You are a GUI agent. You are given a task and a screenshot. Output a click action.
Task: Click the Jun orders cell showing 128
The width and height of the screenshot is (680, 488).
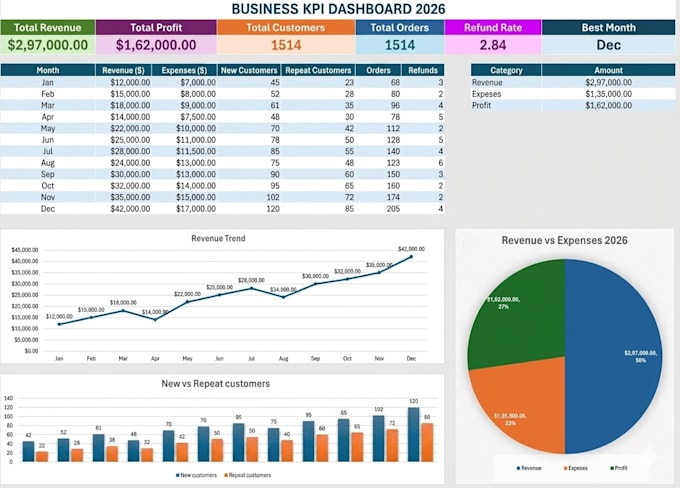pyautogui.click(x=378, y=140)
